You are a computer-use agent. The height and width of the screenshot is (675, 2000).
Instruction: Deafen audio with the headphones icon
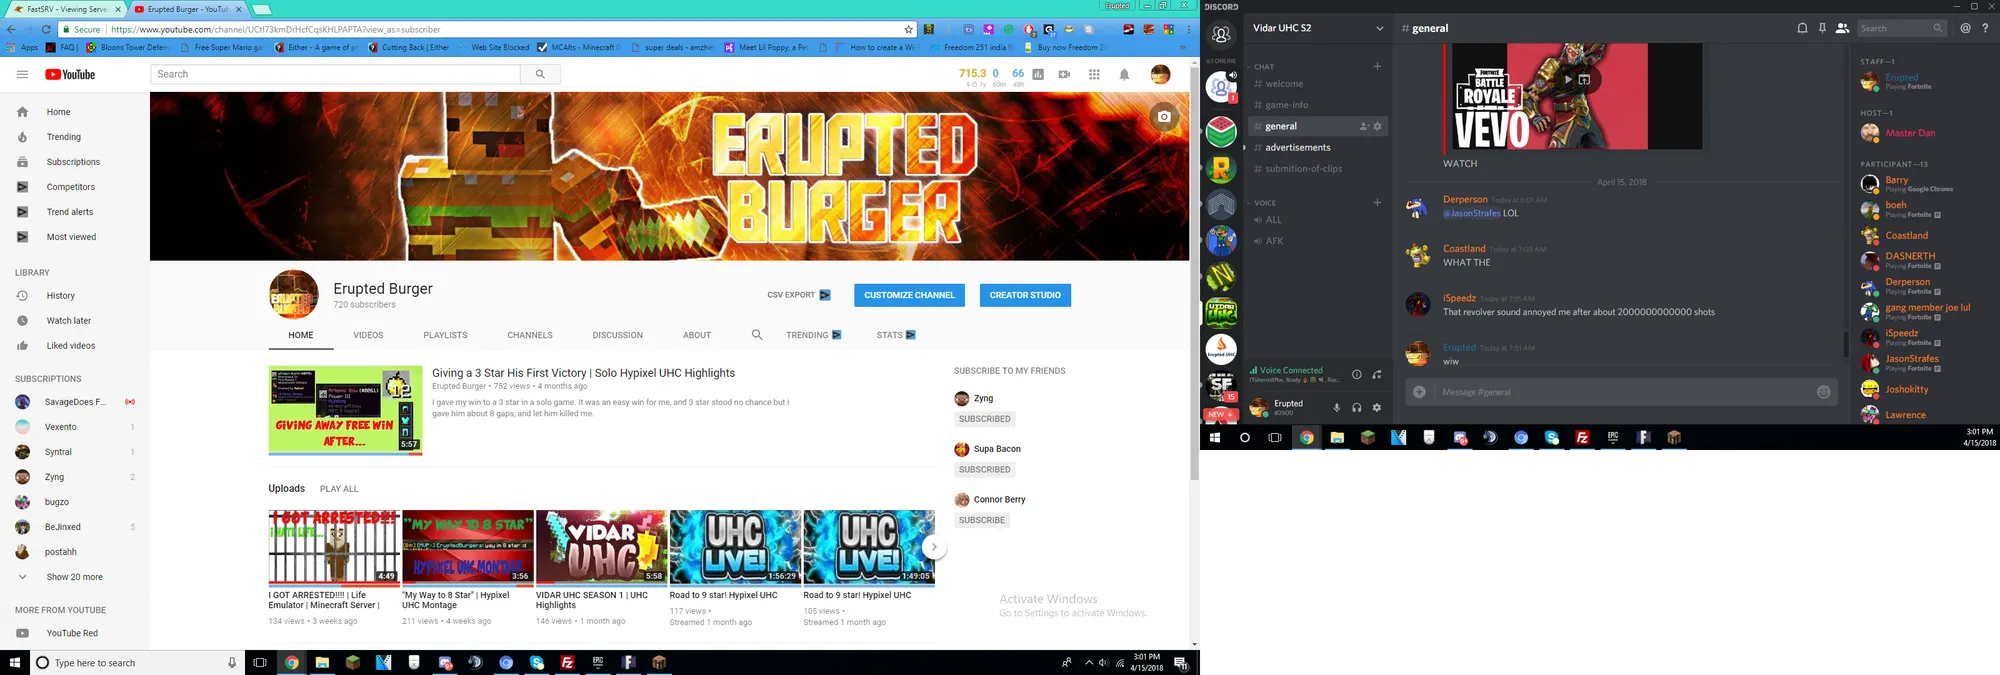coord(1357,407)
